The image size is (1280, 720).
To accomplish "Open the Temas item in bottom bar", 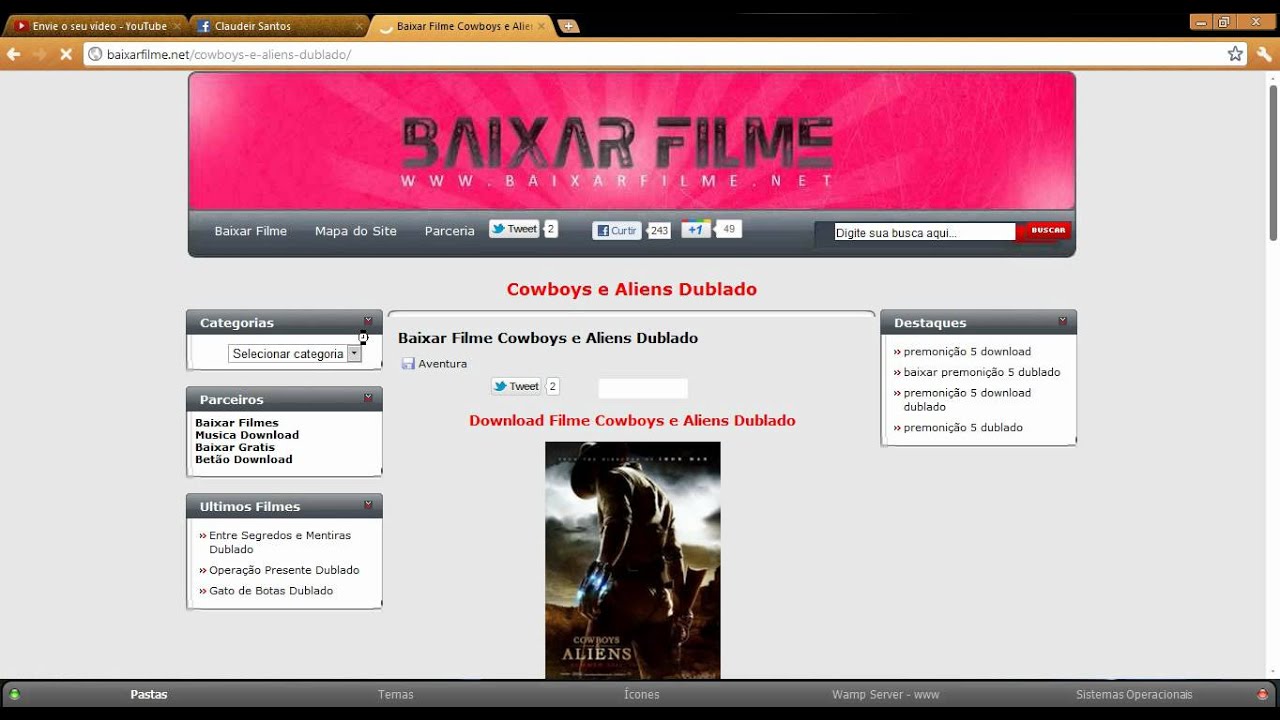I will [396, 694].
